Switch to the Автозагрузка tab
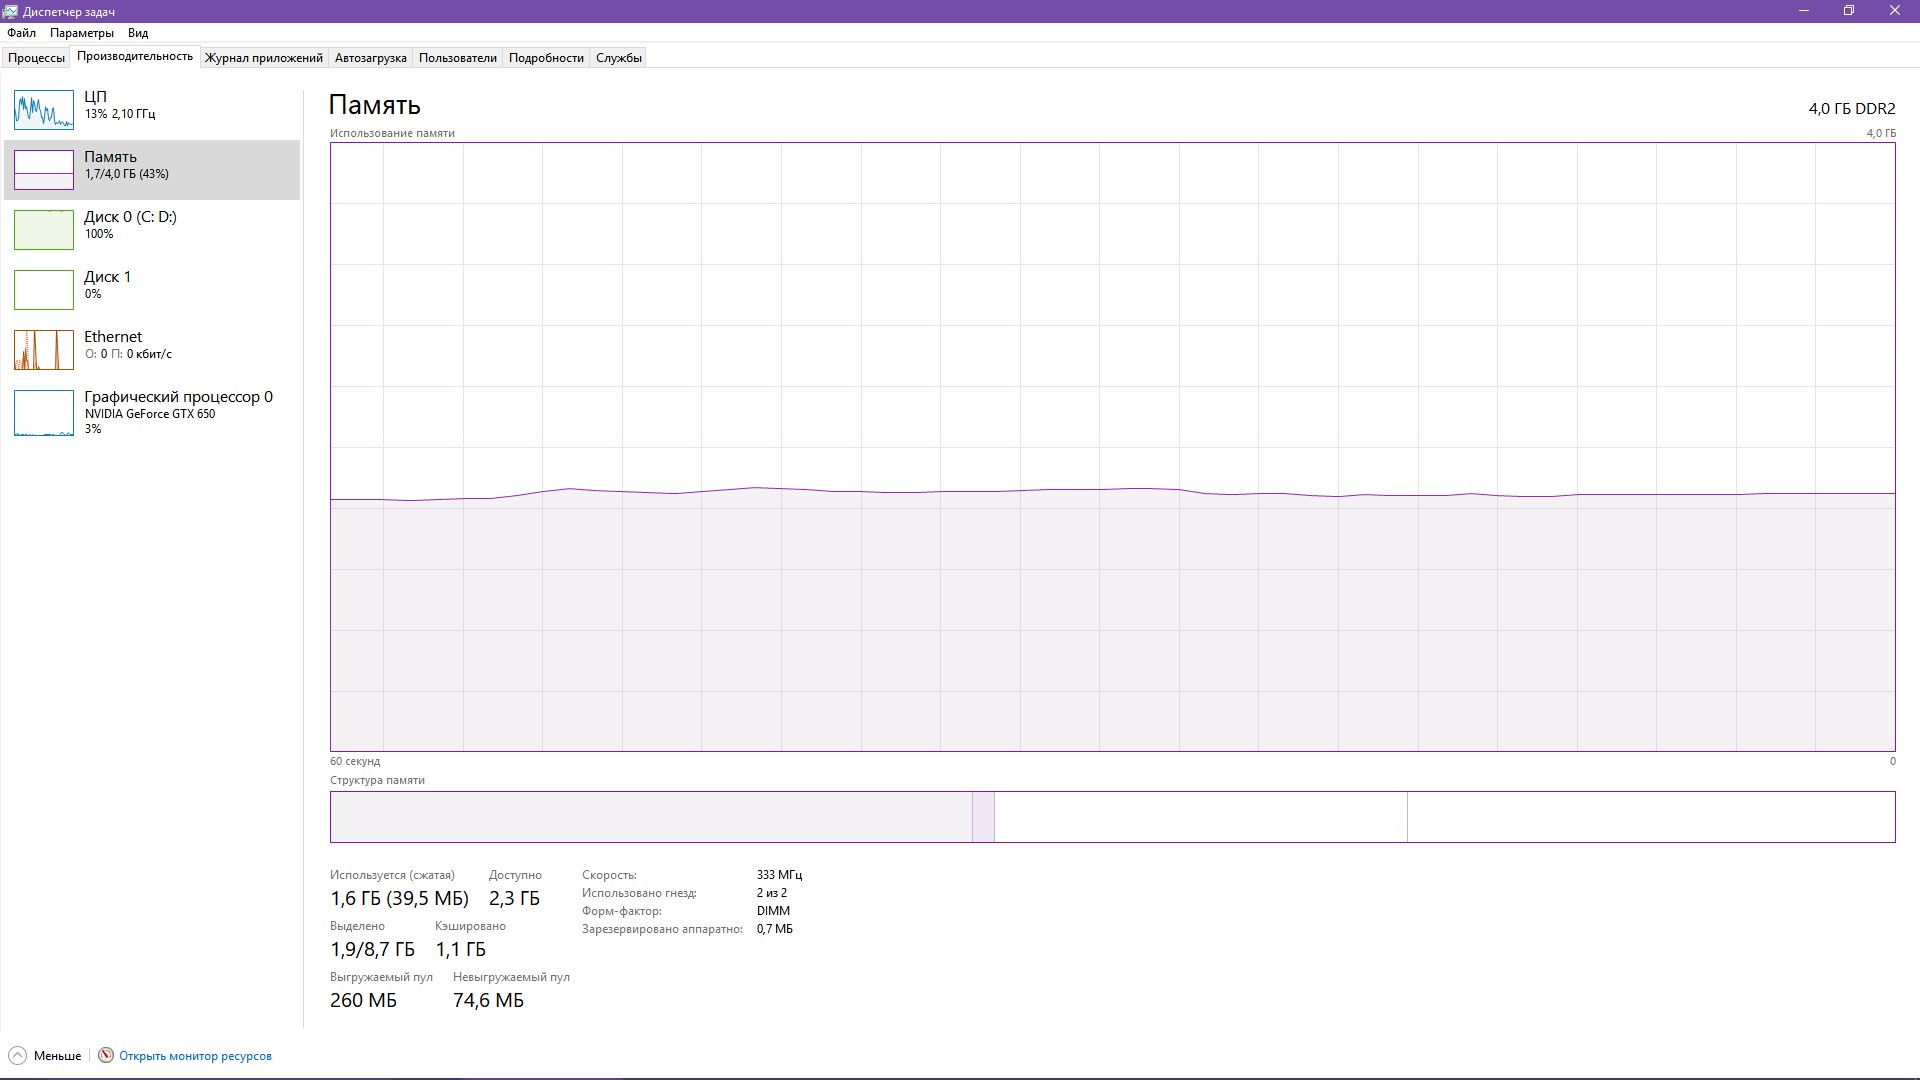1920x1080 pixels. [x=371, y=58]
